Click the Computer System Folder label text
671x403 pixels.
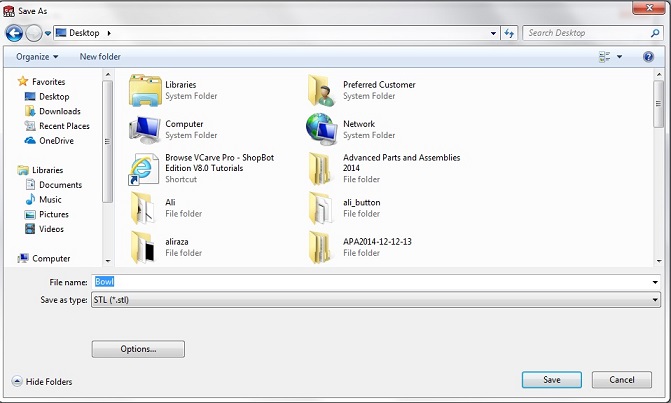(191, 135)
